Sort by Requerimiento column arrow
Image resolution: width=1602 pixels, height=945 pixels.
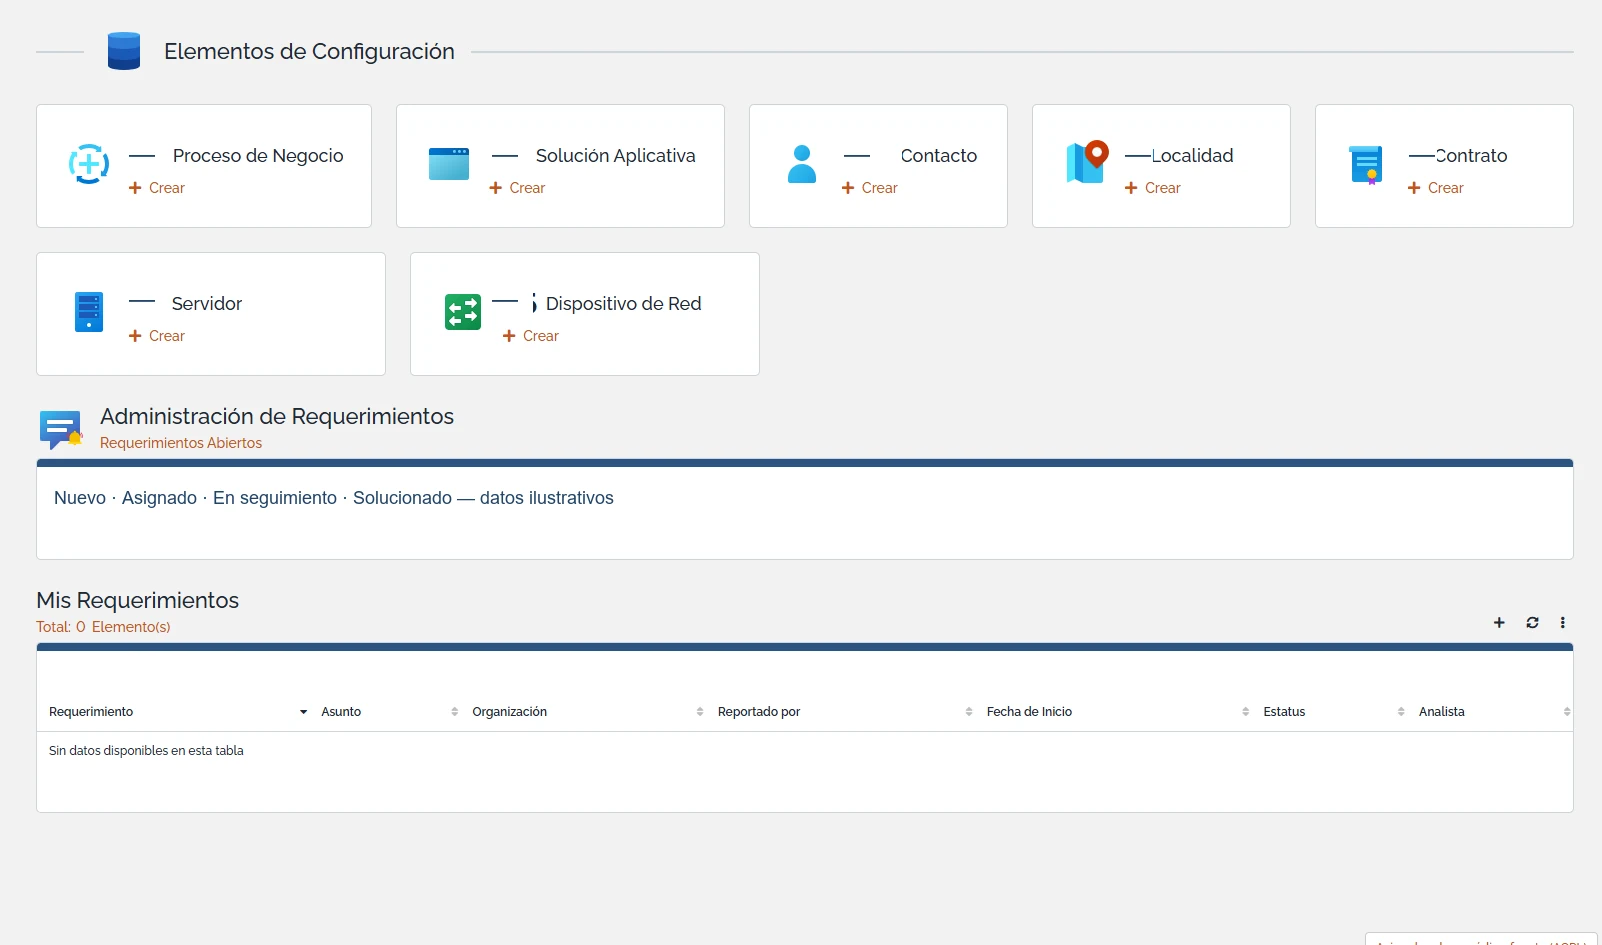(303, 712)
